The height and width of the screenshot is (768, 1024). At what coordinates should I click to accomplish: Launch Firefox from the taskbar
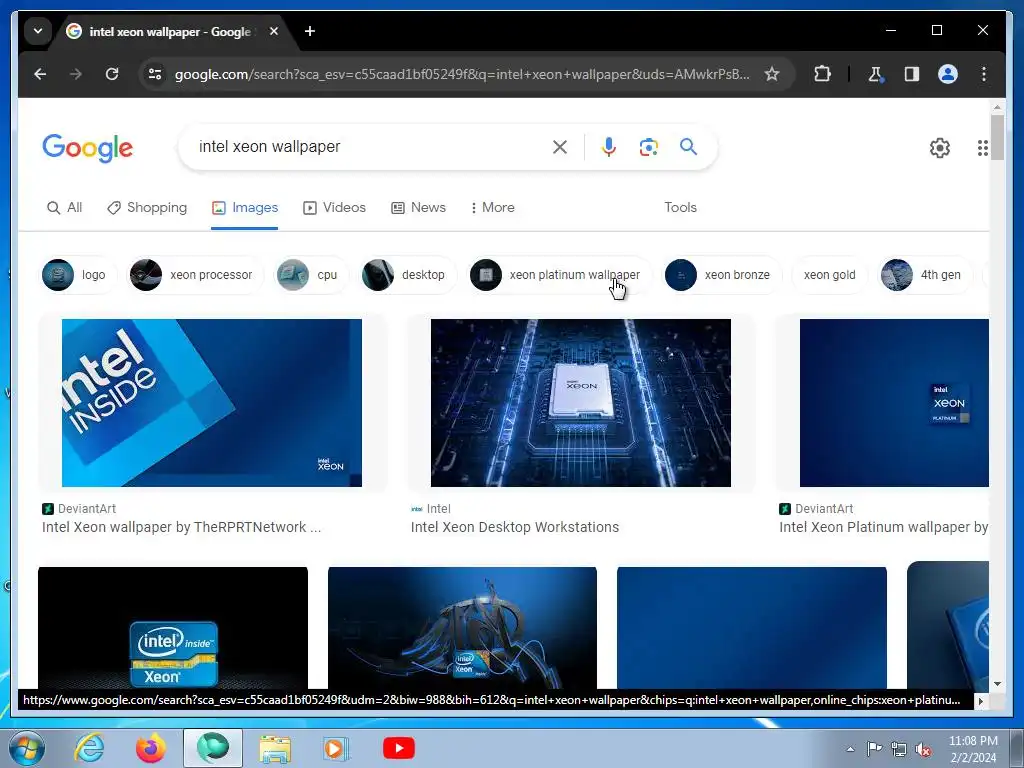150,748
